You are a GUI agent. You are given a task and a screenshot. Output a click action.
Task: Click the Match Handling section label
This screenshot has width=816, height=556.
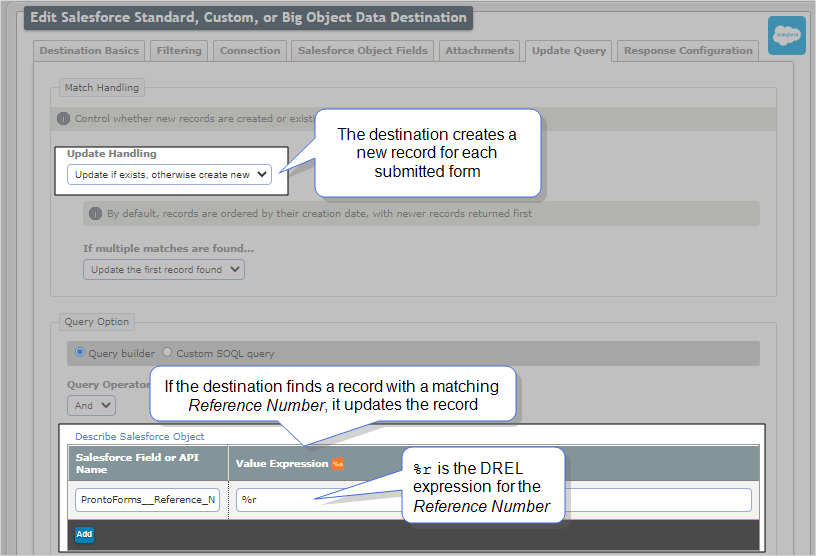(101, 87)
